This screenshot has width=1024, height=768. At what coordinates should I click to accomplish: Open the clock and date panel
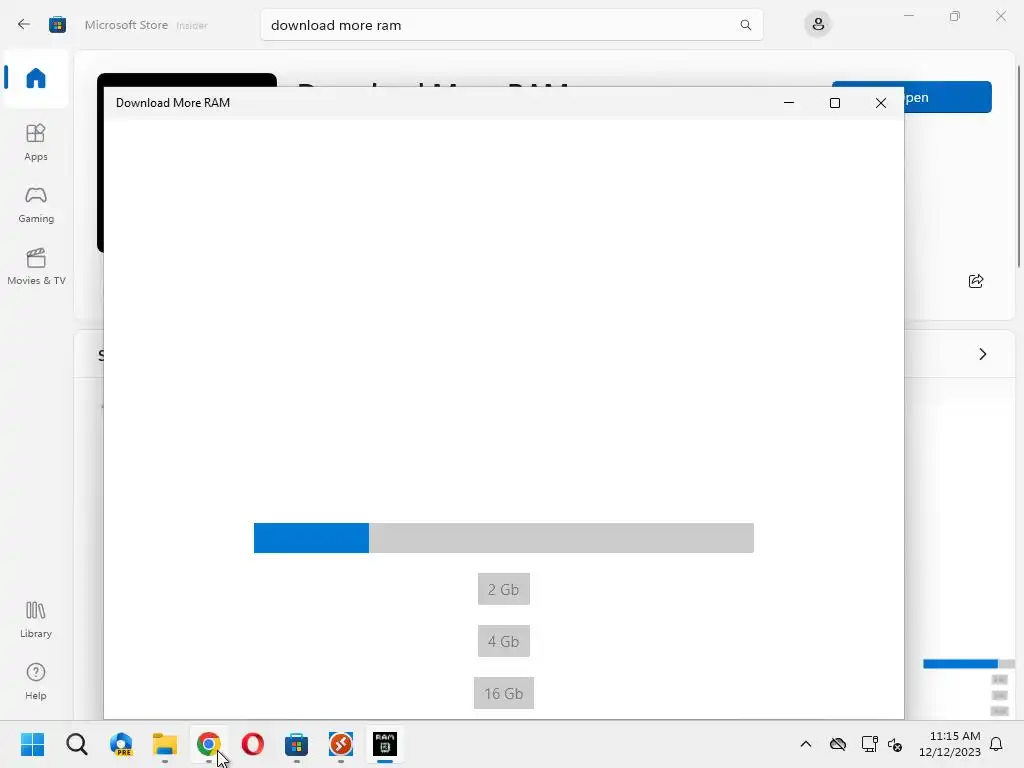[950, 744]
